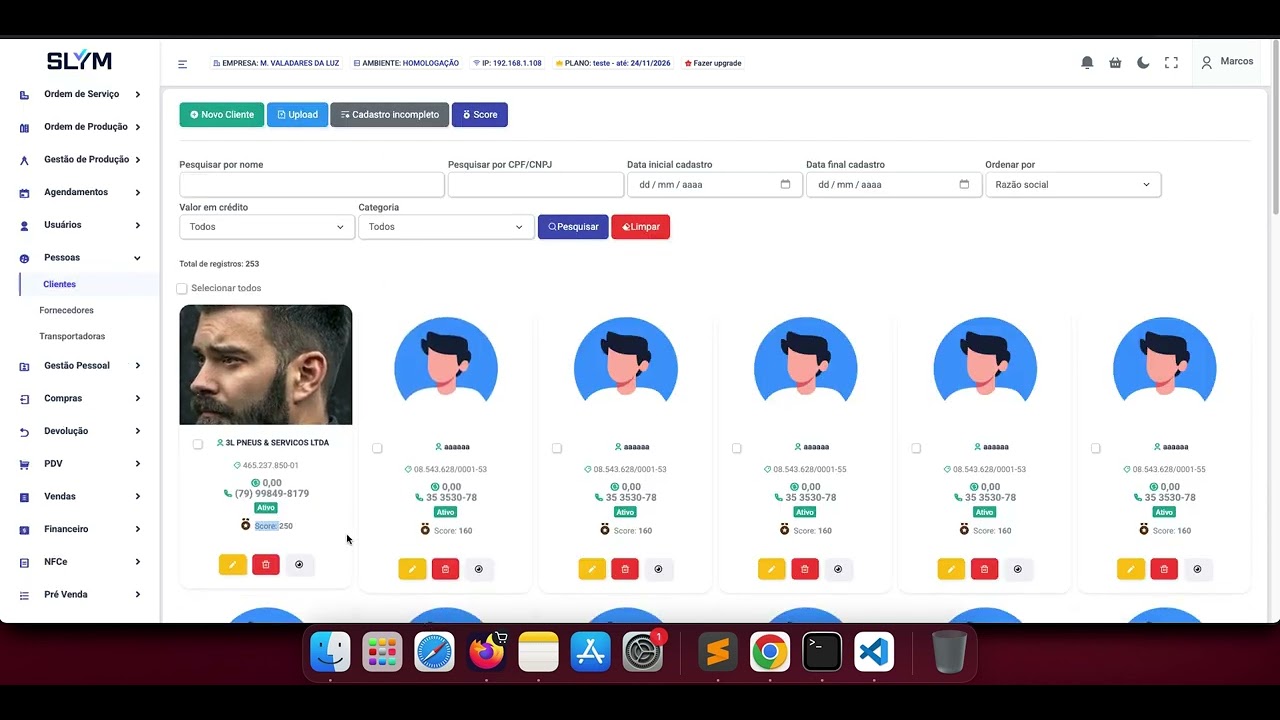
Task: Expand the Gestão Pessoal menu arrow
Action: 137,366
